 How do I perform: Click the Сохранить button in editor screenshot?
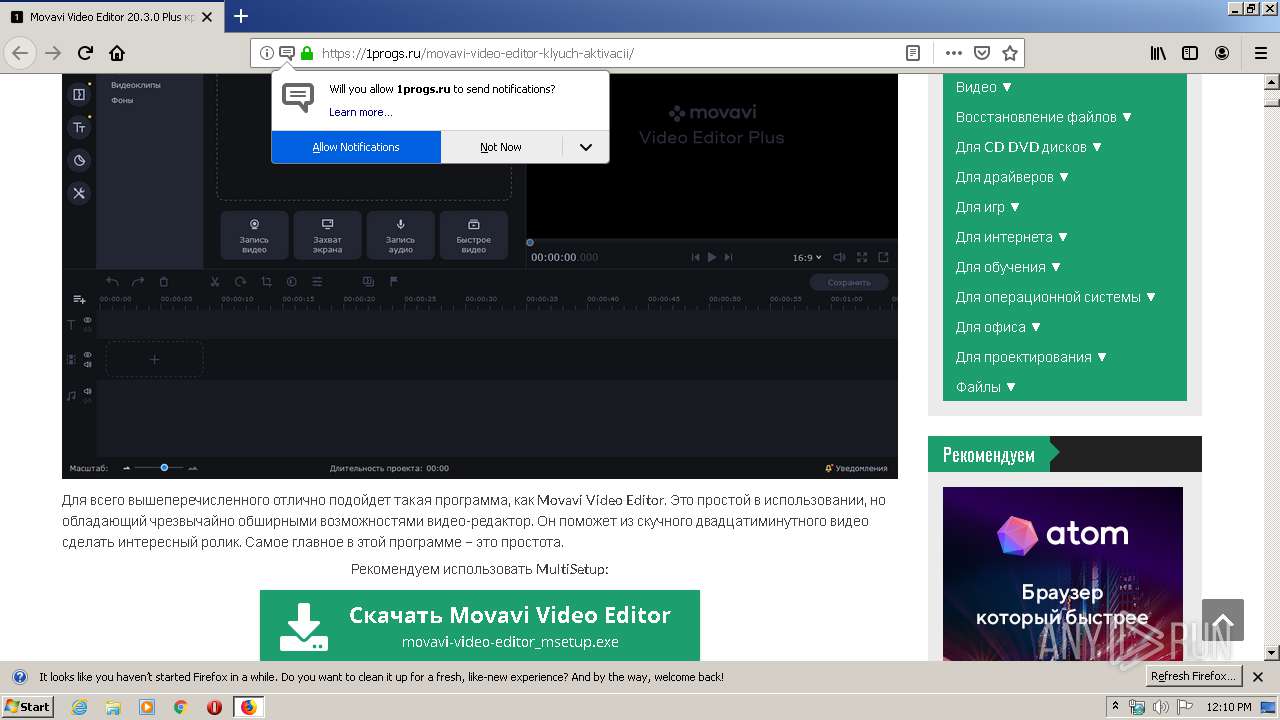coord(849,282)
